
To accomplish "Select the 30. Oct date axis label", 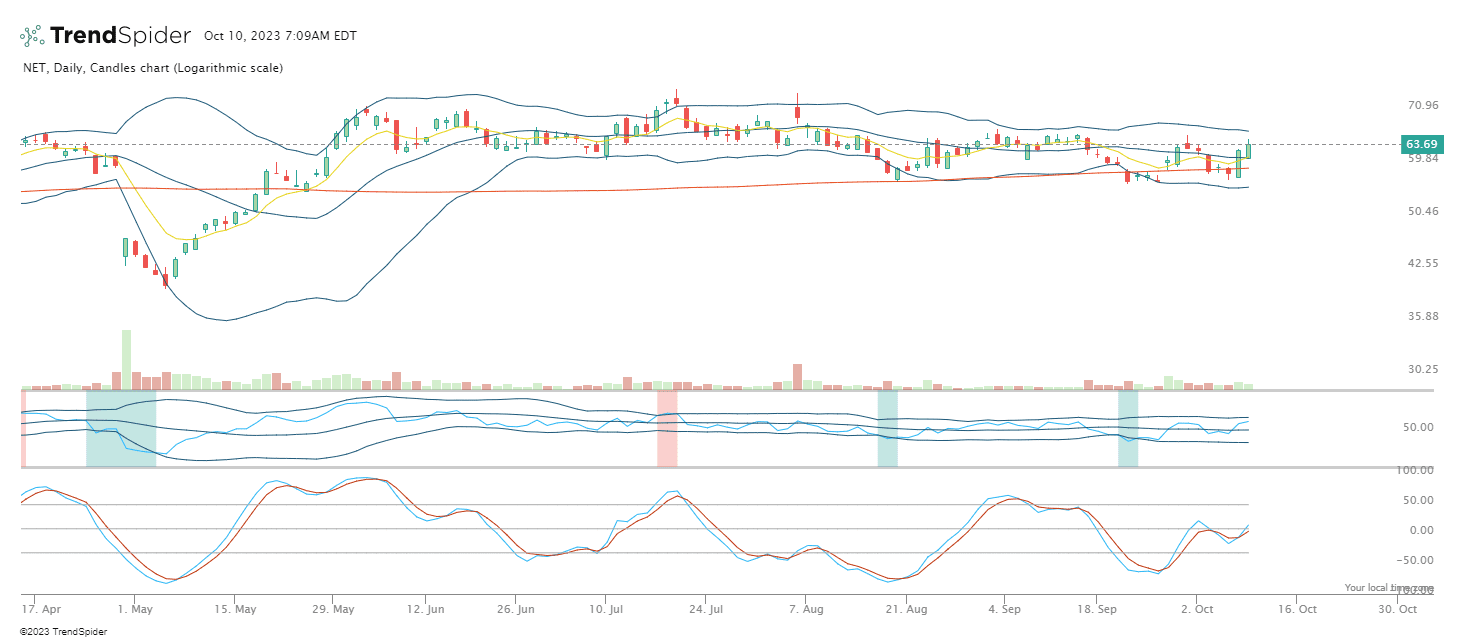I will pos(1399,608).
